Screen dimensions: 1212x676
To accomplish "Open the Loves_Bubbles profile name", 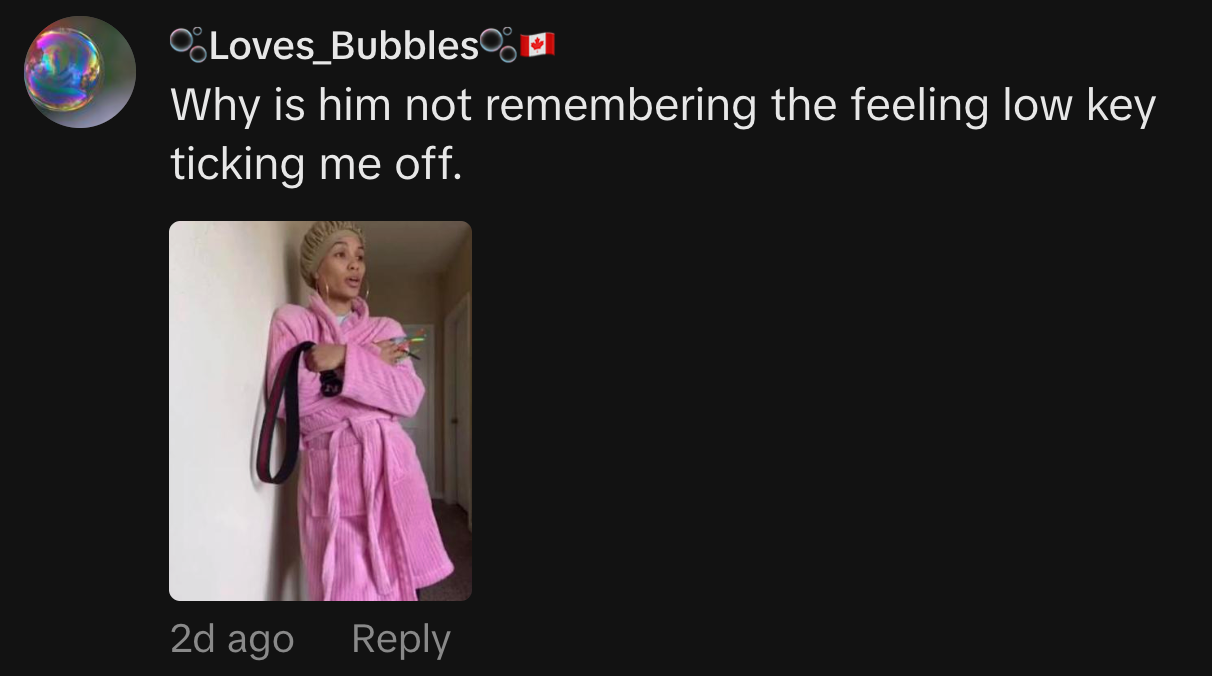I will pos(343,46).
